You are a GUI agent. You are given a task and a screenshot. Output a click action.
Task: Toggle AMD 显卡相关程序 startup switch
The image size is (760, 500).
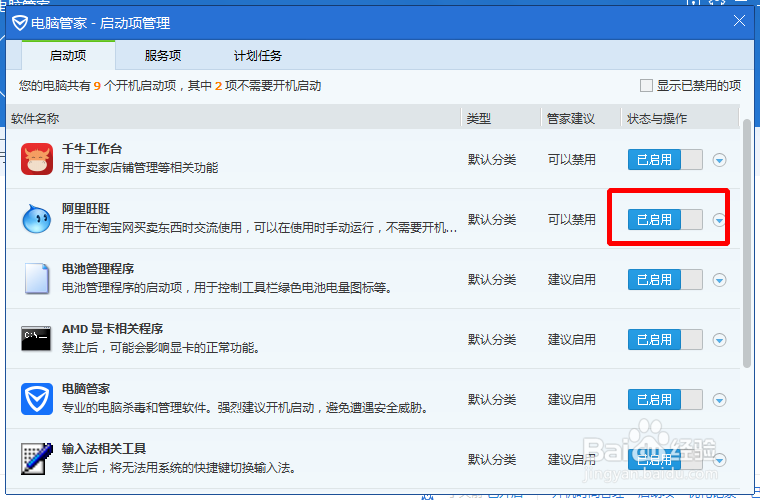click(665, 340)
